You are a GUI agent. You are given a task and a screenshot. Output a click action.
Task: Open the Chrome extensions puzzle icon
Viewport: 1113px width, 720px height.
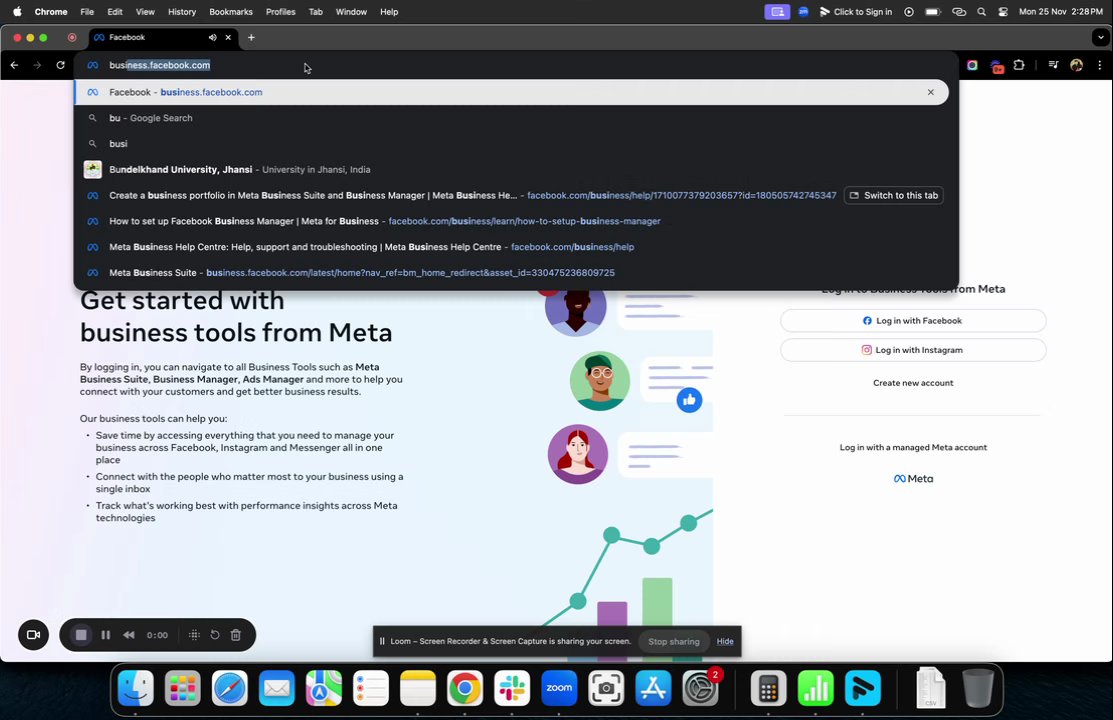pyautogui.click(x=1019, y=65)
